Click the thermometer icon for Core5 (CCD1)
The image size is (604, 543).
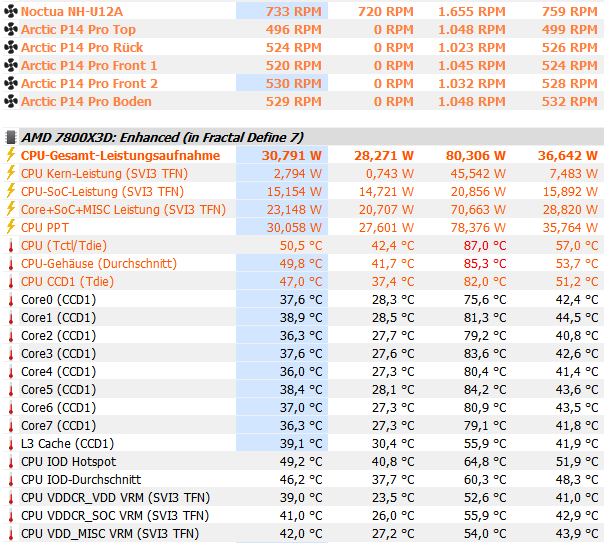[11, 390]
